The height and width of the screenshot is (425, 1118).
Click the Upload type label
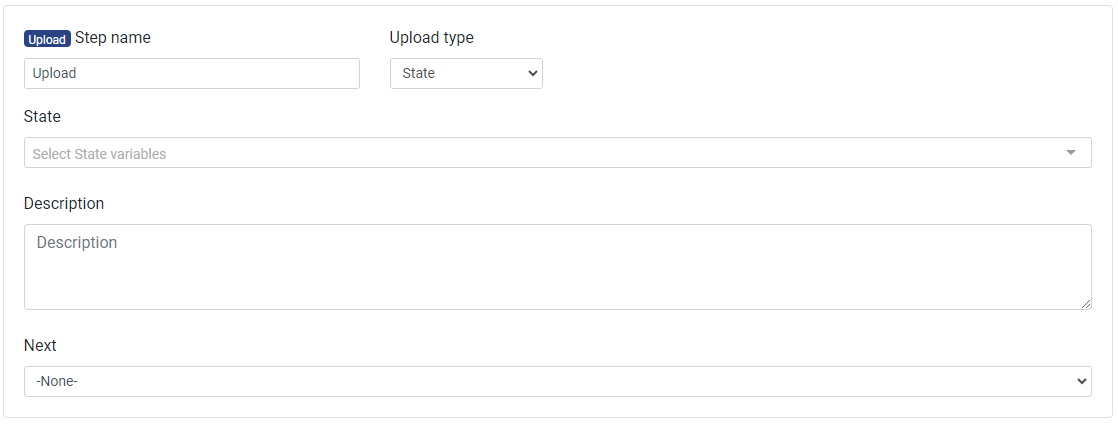click(431, 38)
